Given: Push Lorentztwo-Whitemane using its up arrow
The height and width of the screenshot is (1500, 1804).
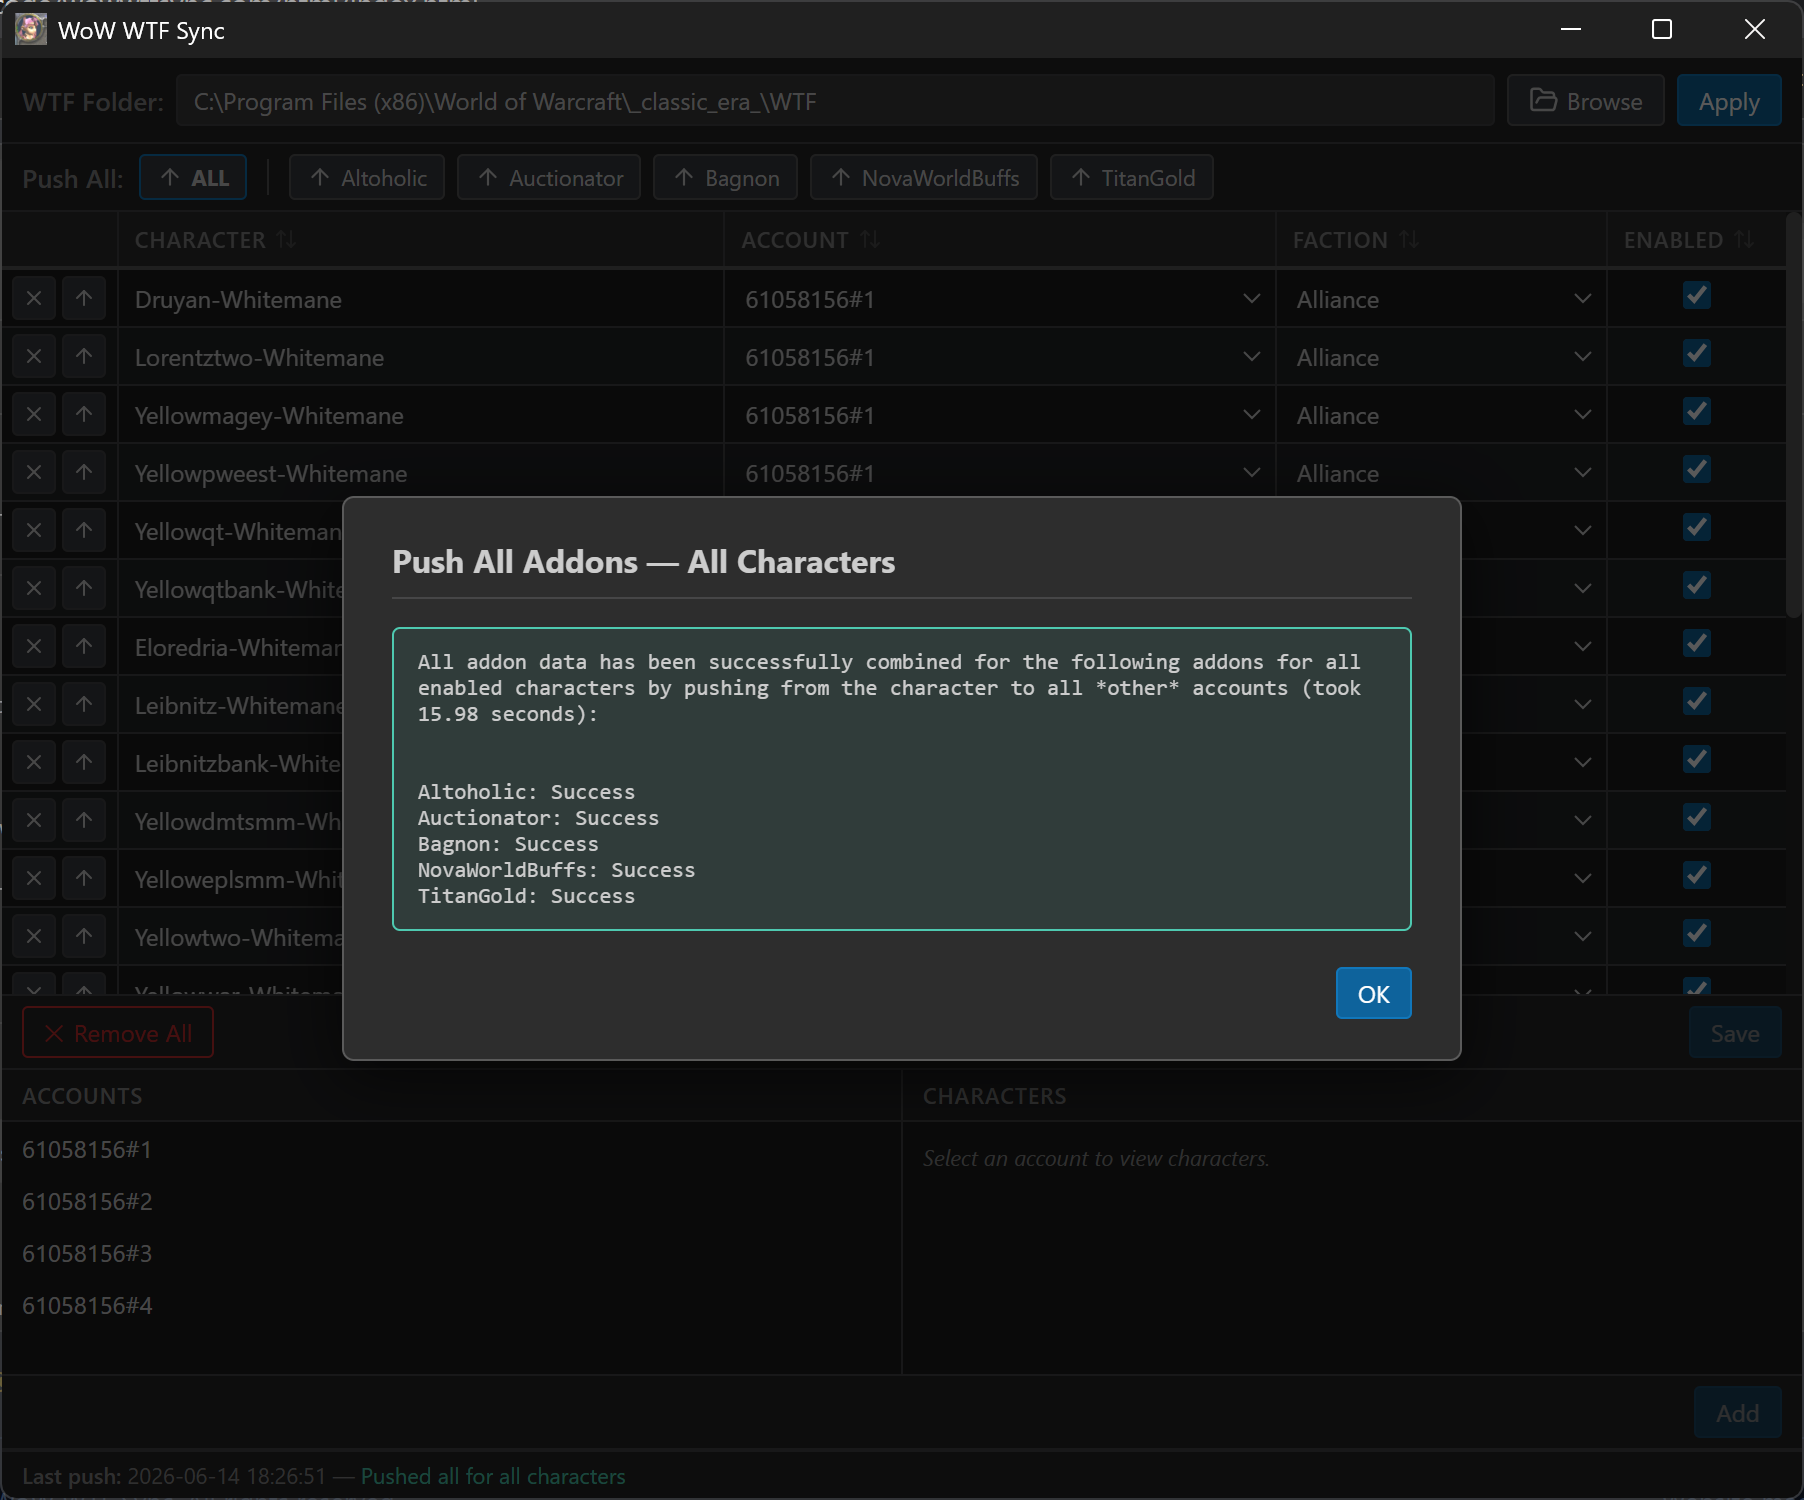Looking at the screenshot, I should click(x=84, y=356).
